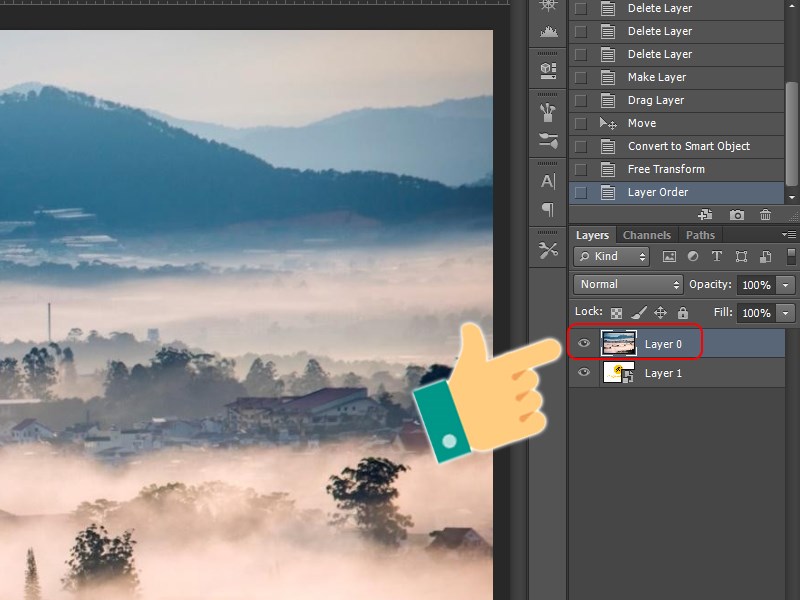Lock transparent pixels checkerboard icon

click(x=617, y=313)
